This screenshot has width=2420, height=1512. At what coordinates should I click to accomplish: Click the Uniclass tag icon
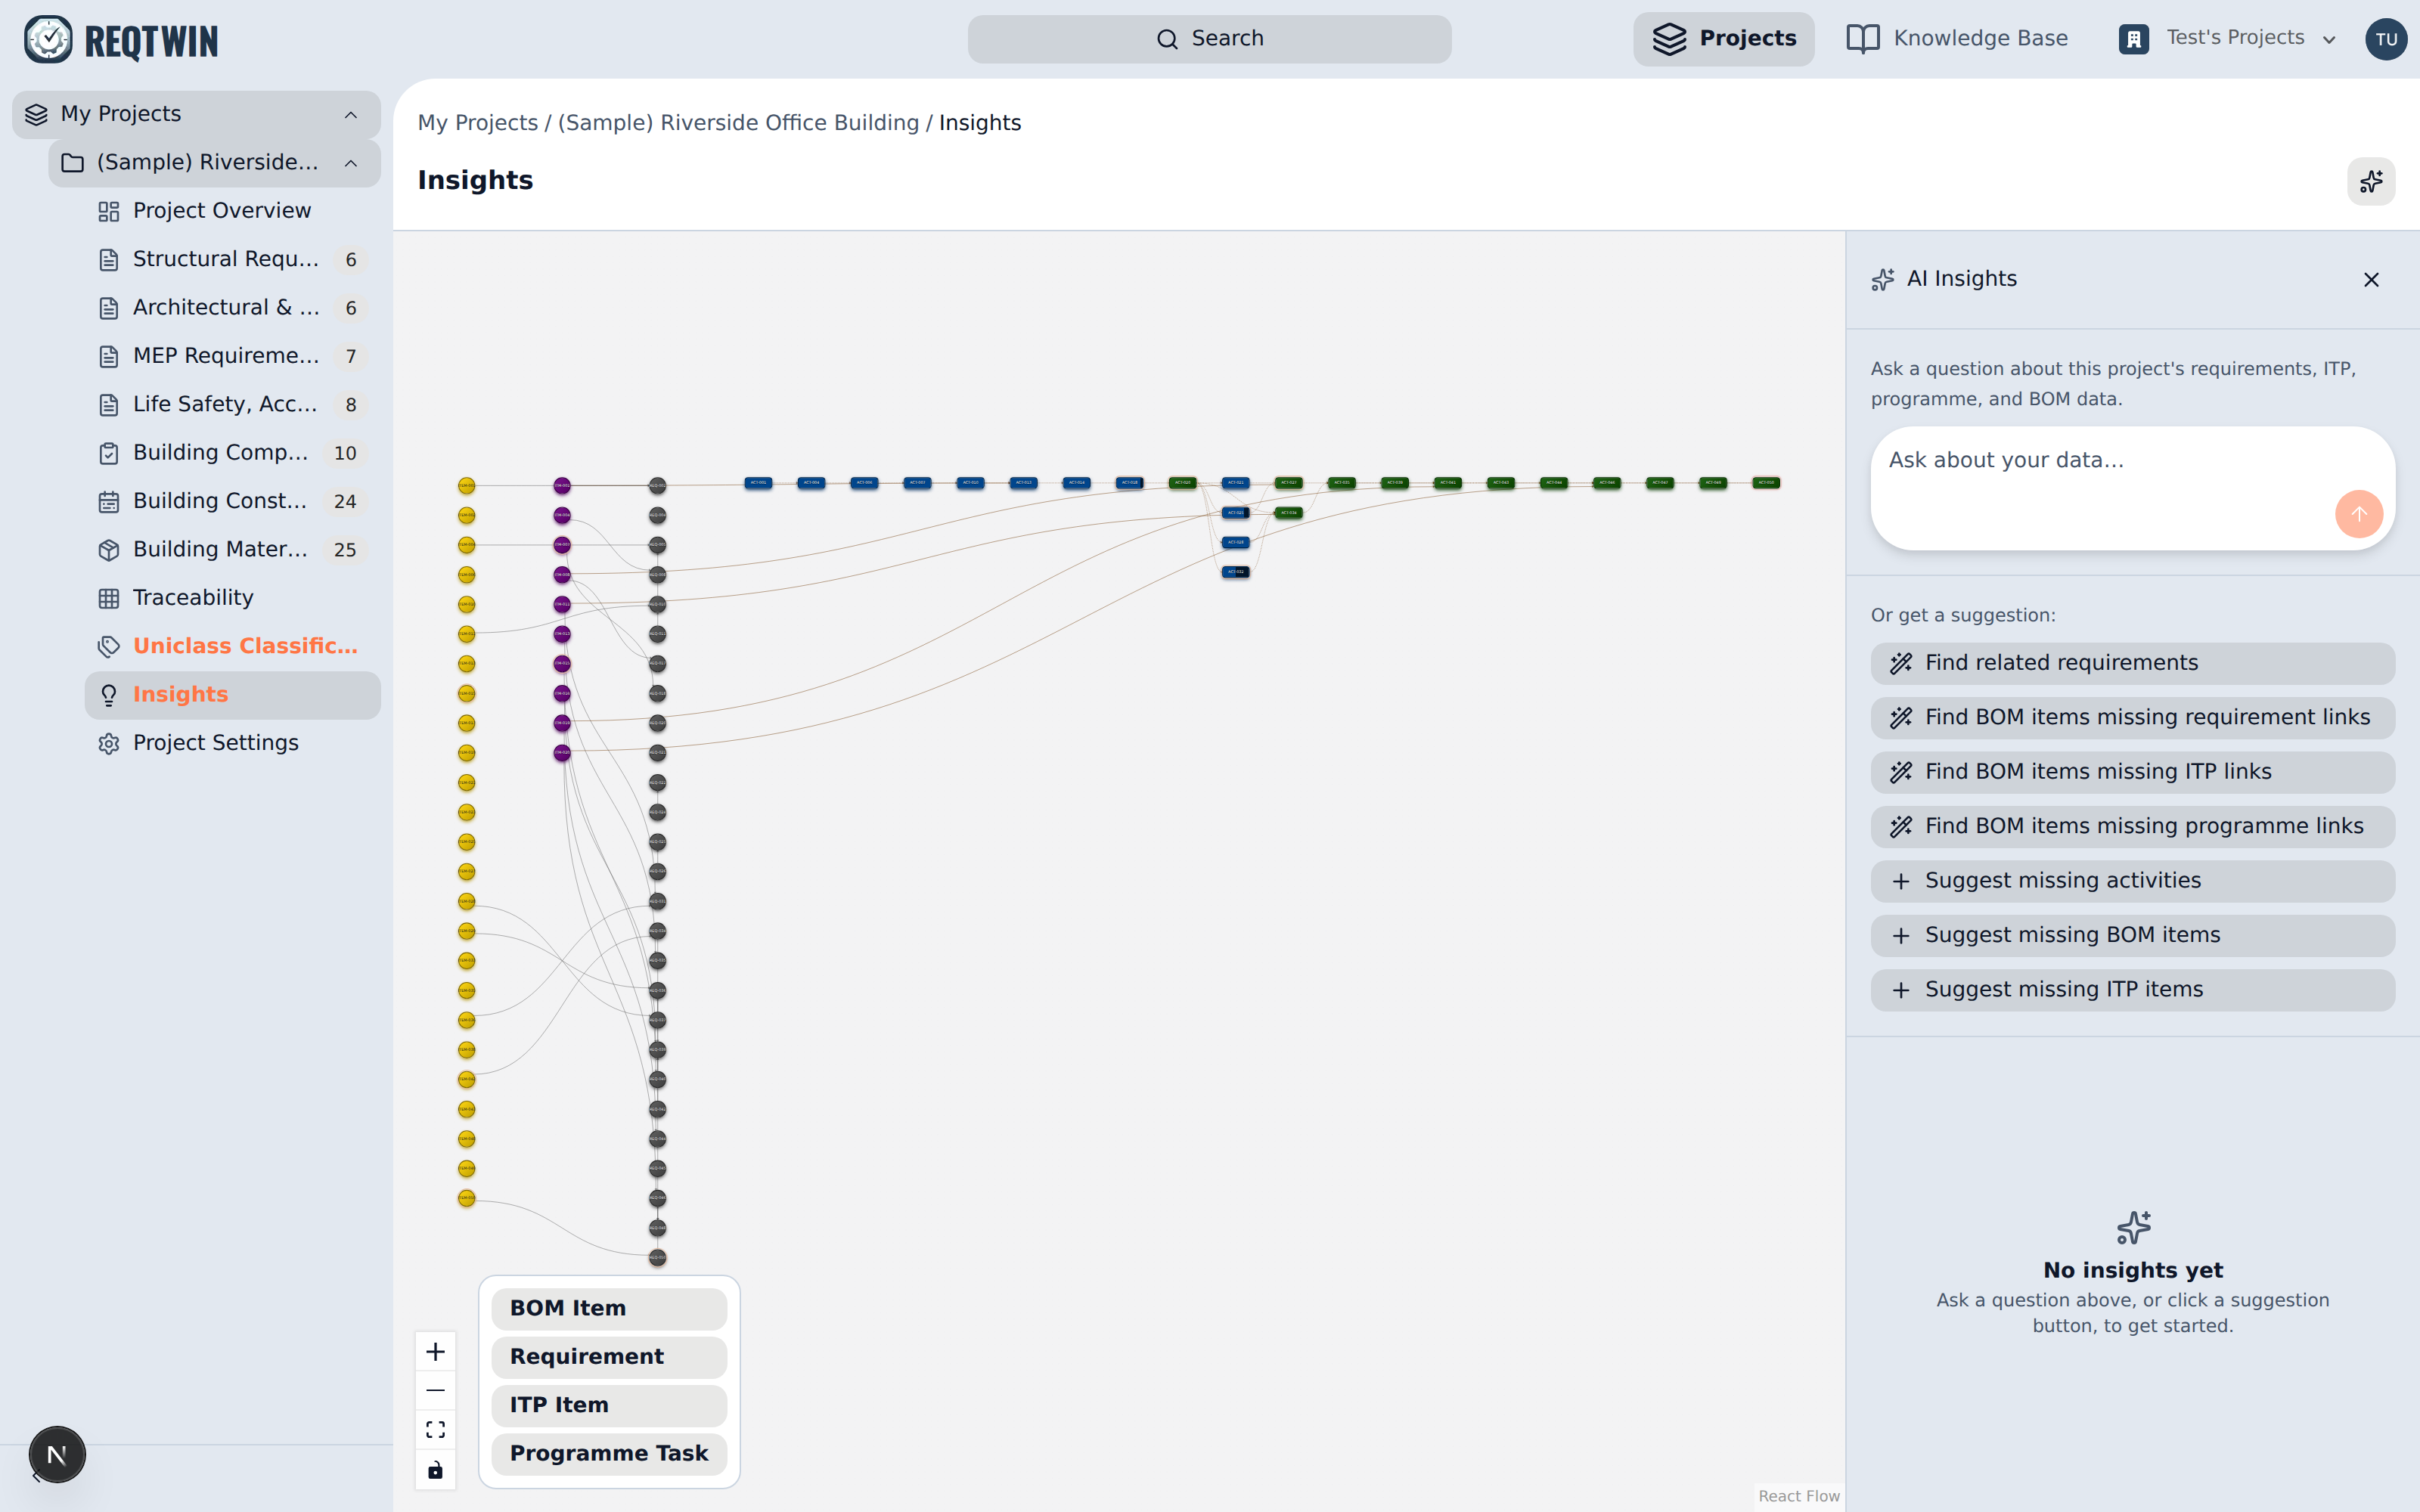click(x=109, y=646)
